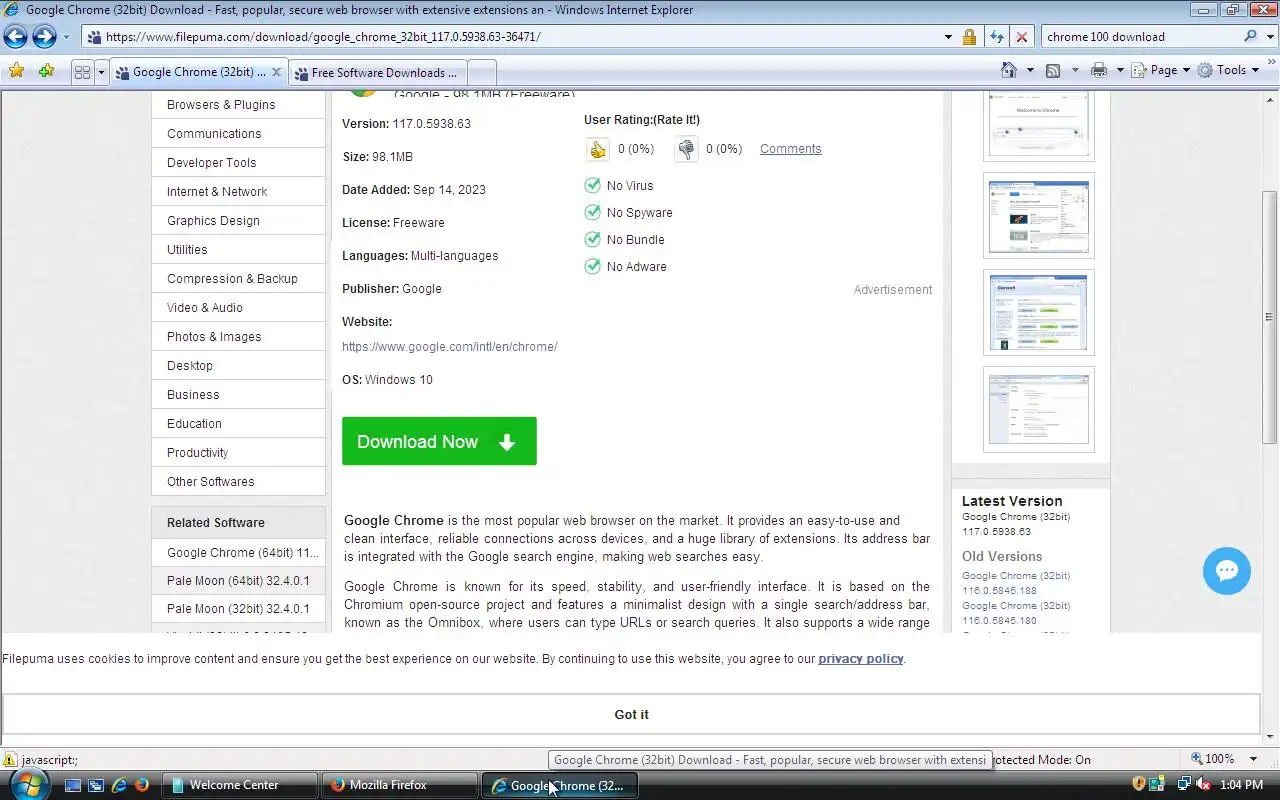This screenshot has width=1280, height=800.
Task: Switch to Welcome Center in the taskbar
Action: click(240, 785)
